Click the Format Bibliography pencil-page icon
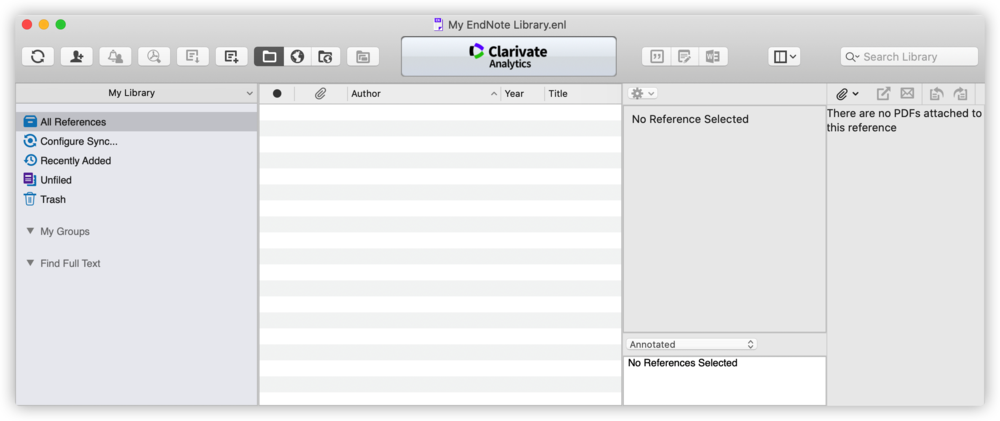Screen dimensions: 1000x421 [x=684, y=57]
